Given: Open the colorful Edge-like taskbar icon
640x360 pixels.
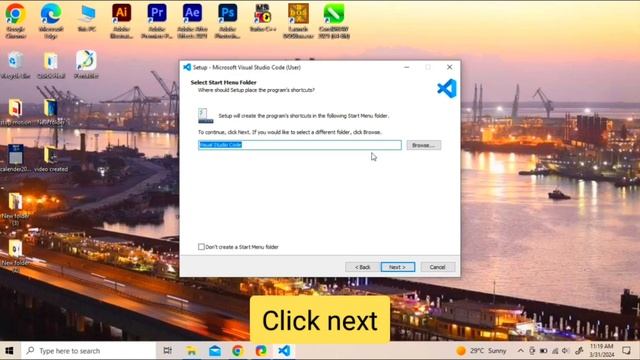Looking at the screenshot, I should point(261,351).
